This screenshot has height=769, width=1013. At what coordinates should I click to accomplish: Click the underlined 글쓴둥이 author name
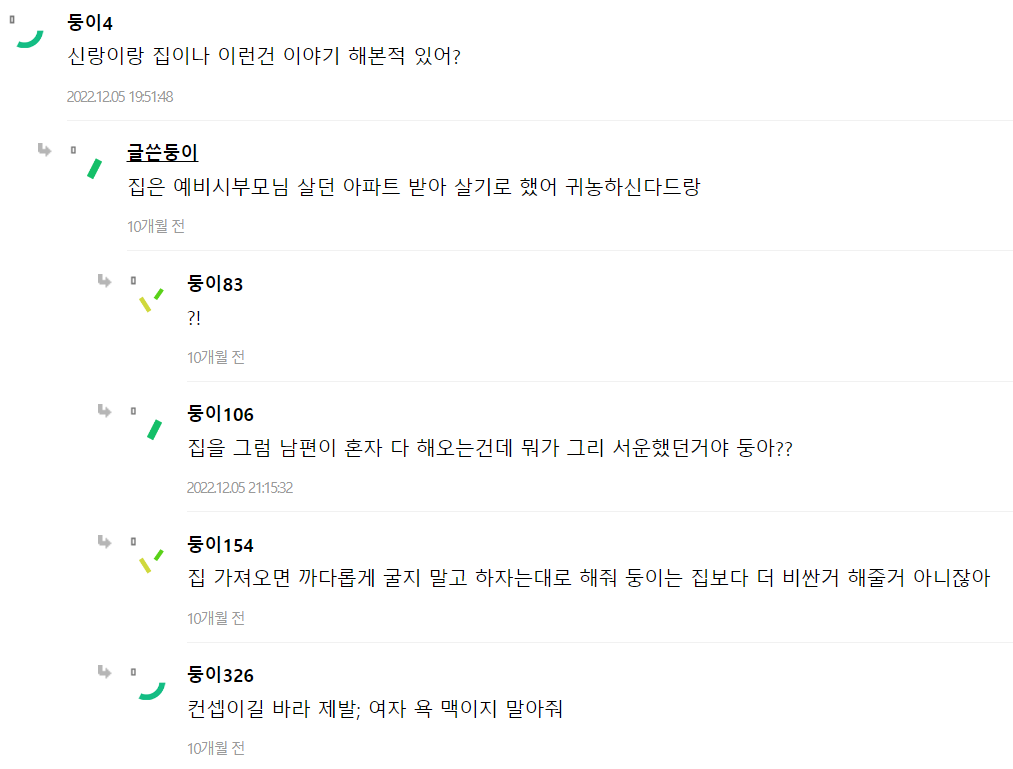coord(162,153)
